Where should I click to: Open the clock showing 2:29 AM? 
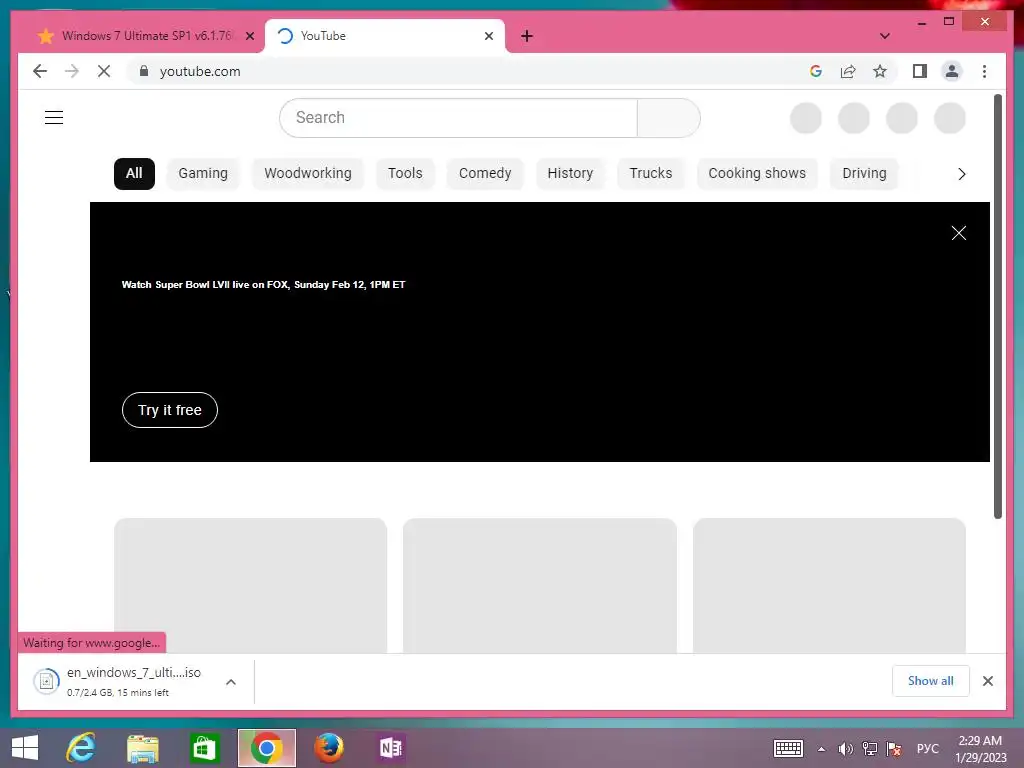[980, 749]
